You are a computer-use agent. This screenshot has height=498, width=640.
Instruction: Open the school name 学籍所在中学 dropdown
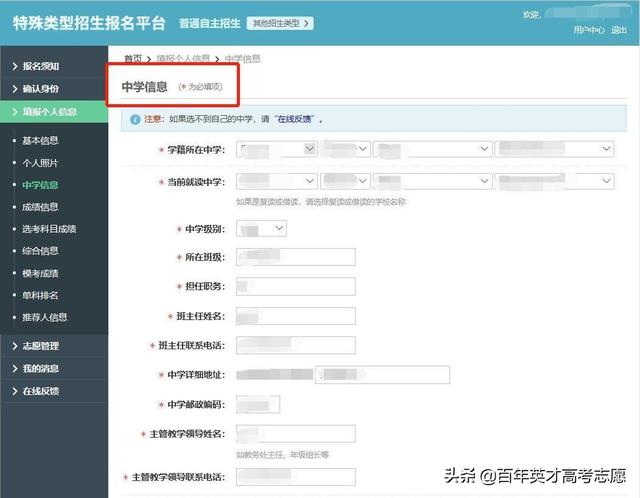[554, 149]
